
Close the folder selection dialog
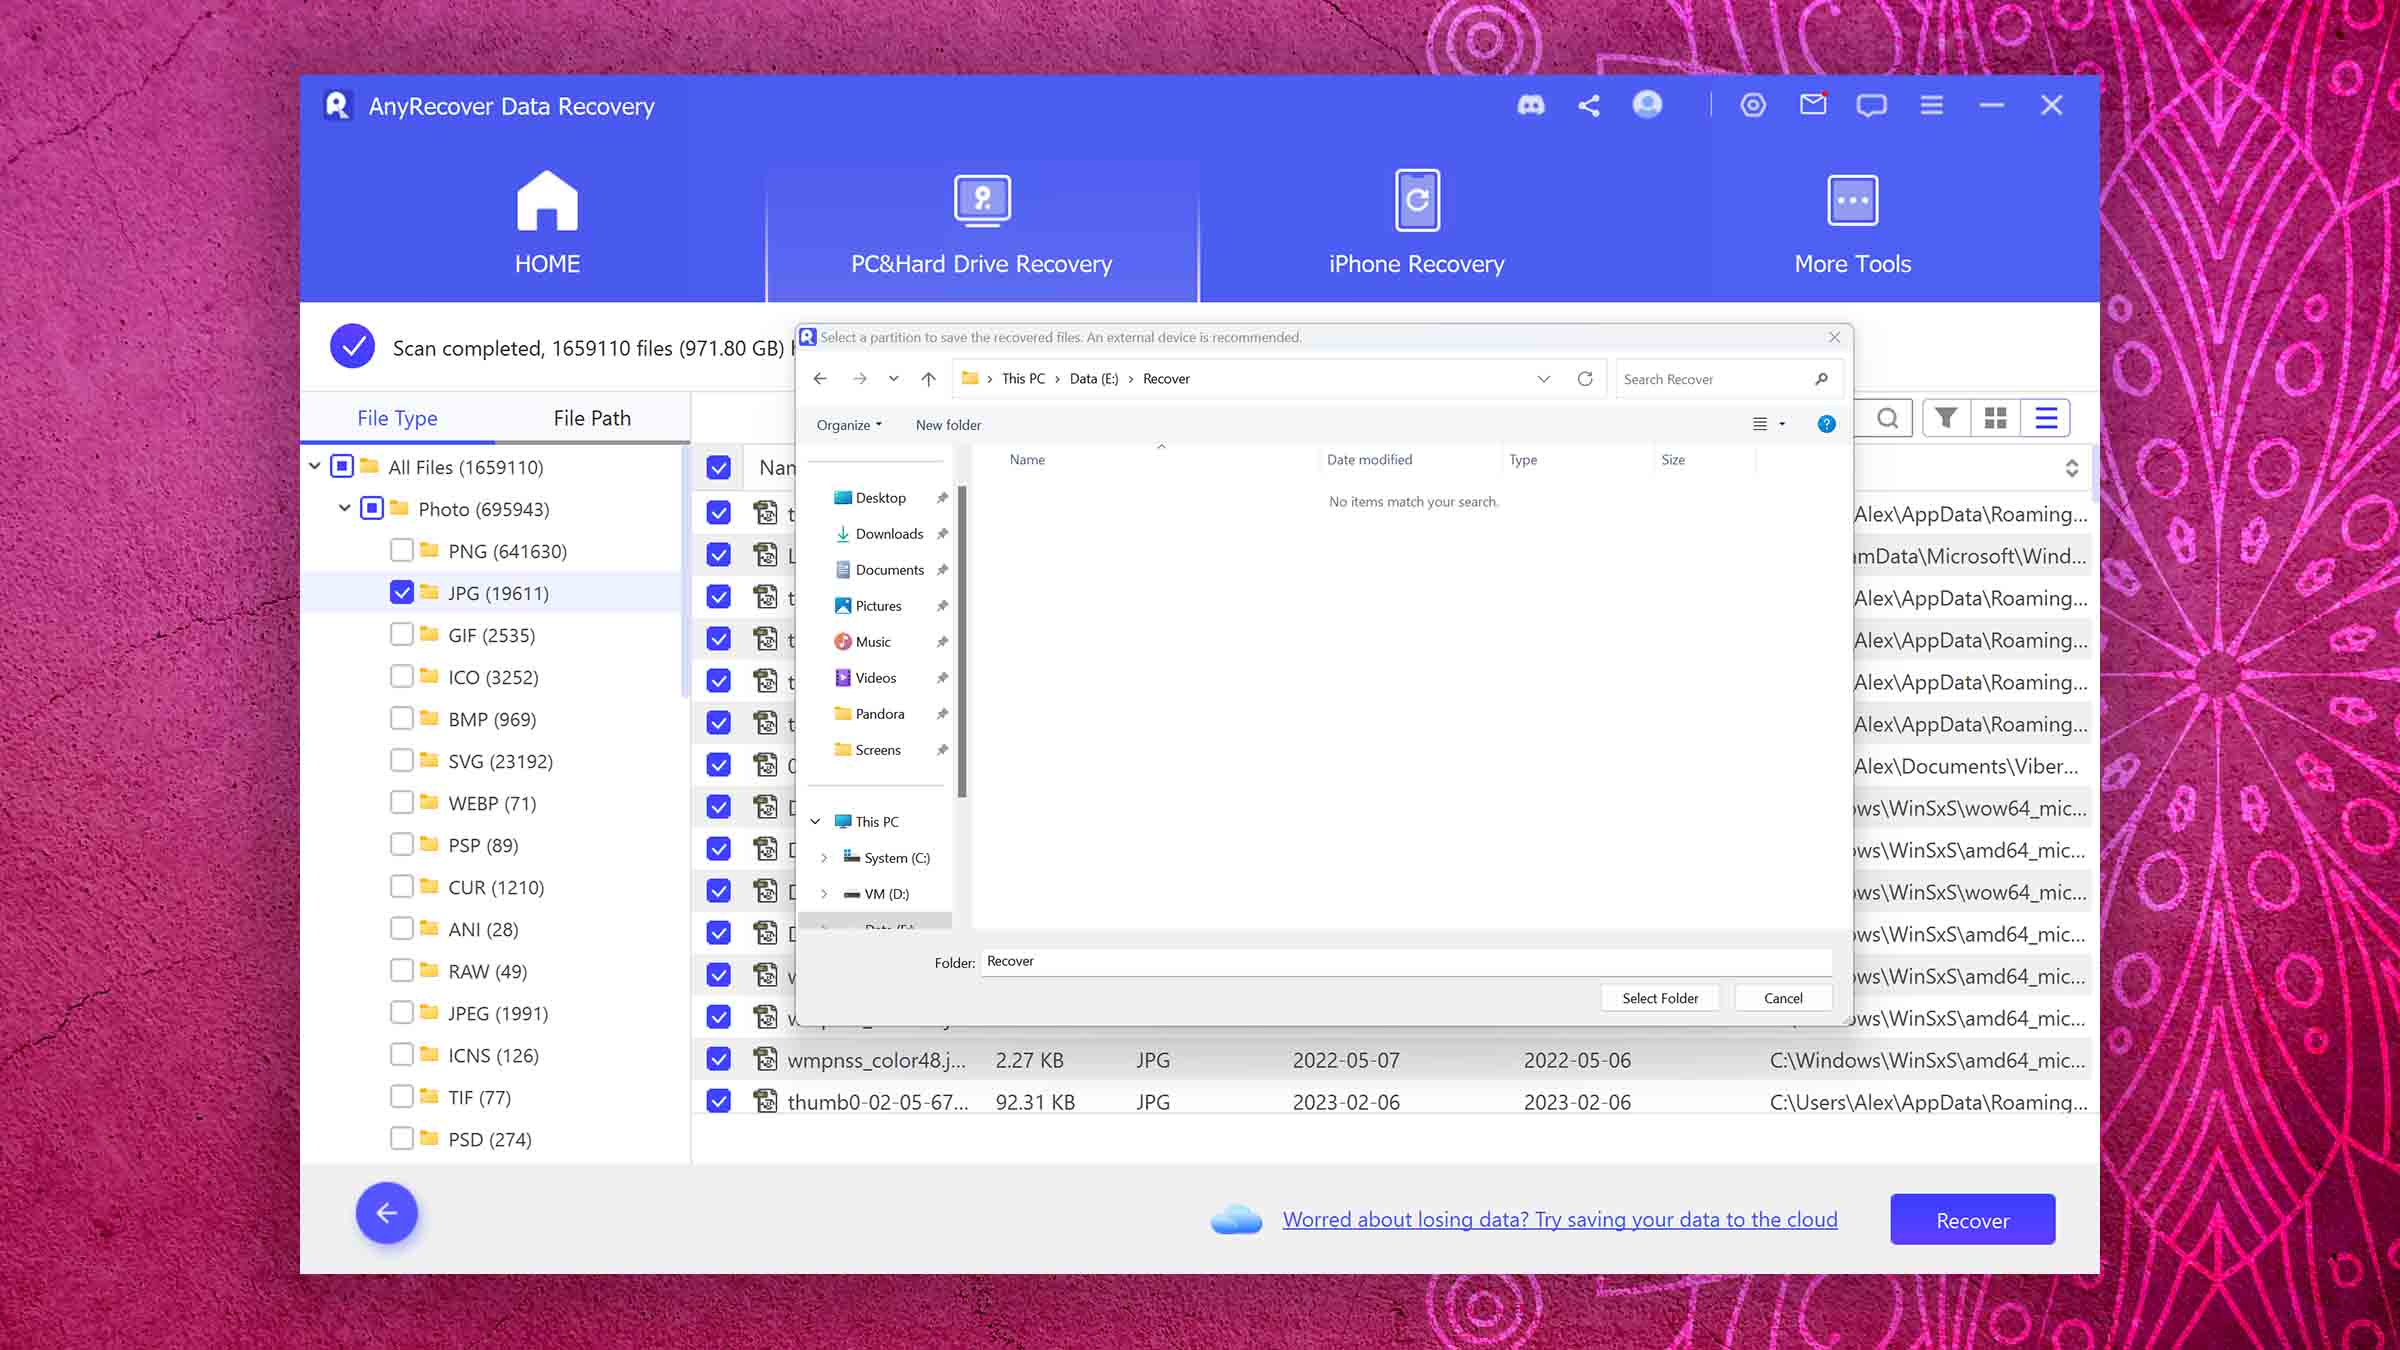click(1834, 337)
